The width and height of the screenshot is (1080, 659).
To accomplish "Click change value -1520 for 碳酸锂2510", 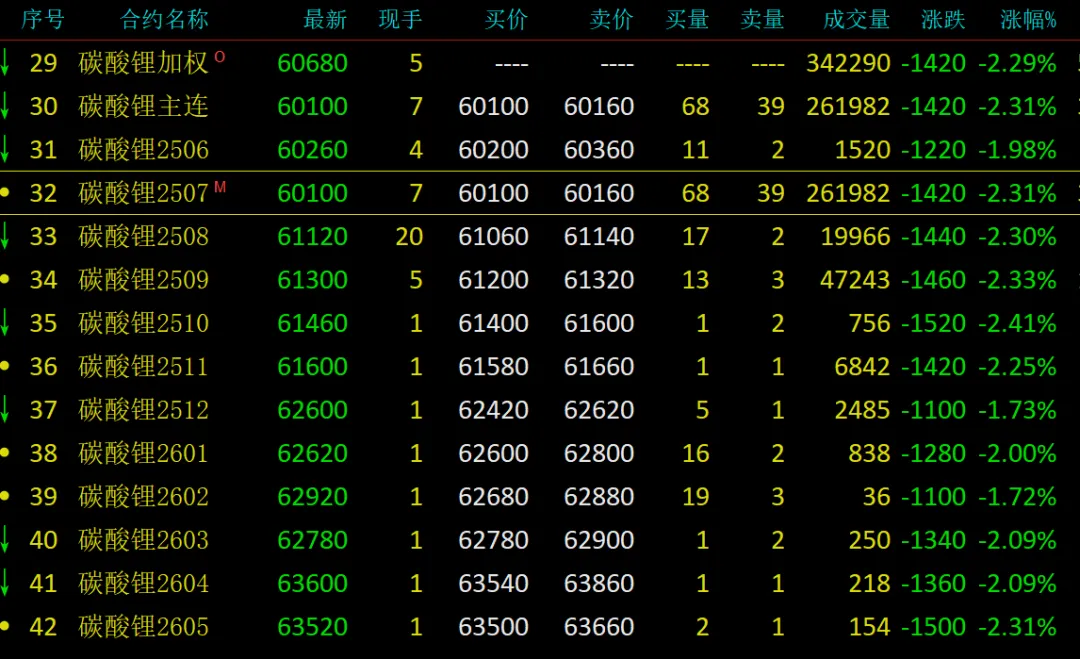I will (x=933, y=323).
